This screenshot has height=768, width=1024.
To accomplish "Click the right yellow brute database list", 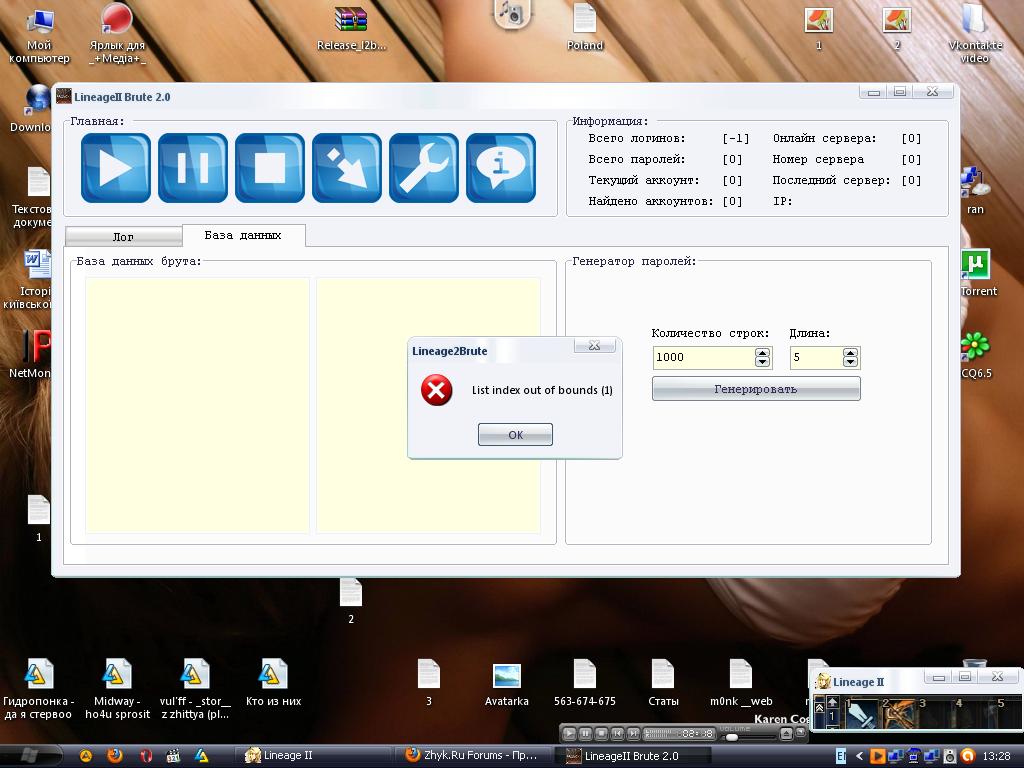I will [428, 405].
